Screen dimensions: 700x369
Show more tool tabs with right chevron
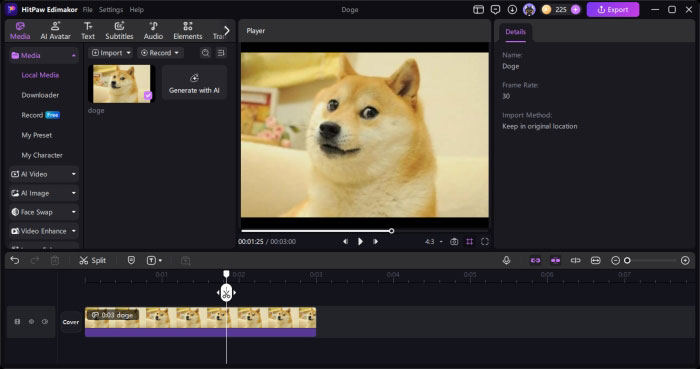tap(227, 30)
